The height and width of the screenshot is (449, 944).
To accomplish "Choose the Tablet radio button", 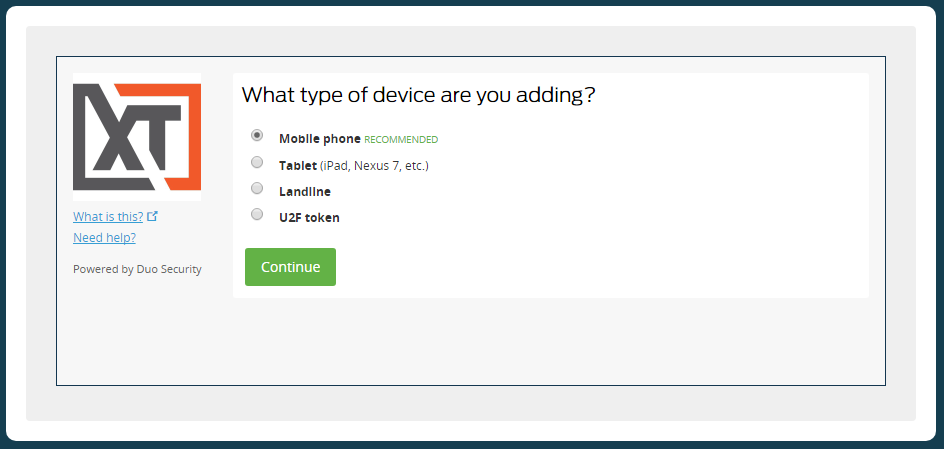I will tap(257, 162).
